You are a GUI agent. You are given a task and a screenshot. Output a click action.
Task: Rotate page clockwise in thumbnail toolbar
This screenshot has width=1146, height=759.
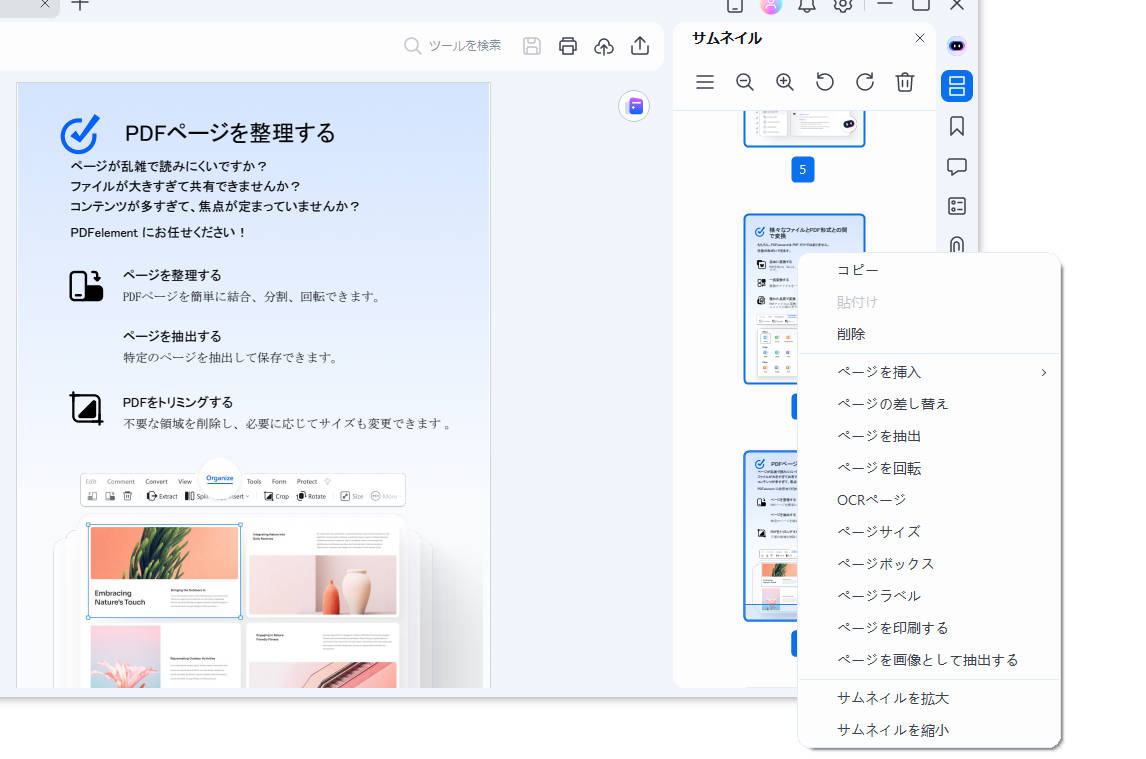click(864, 82)
